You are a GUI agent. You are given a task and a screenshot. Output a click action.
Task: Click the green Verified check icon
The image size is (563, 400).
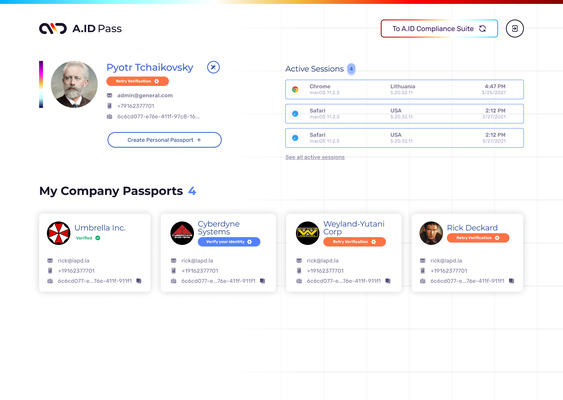point(98,238)
